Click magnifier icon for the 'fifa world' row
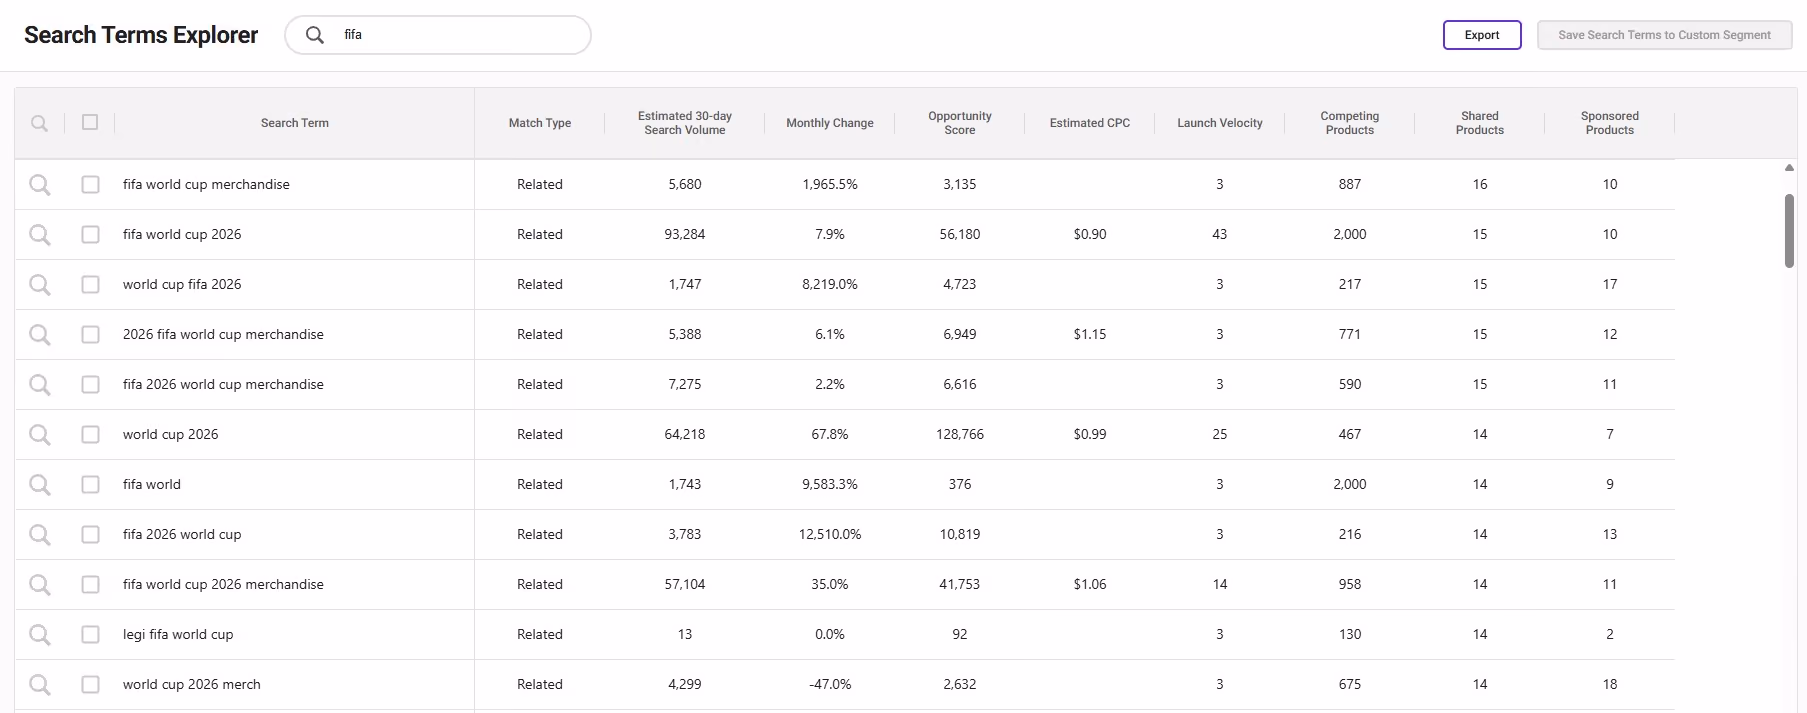Screen dimensions: 1807x713 coord(39,484)
